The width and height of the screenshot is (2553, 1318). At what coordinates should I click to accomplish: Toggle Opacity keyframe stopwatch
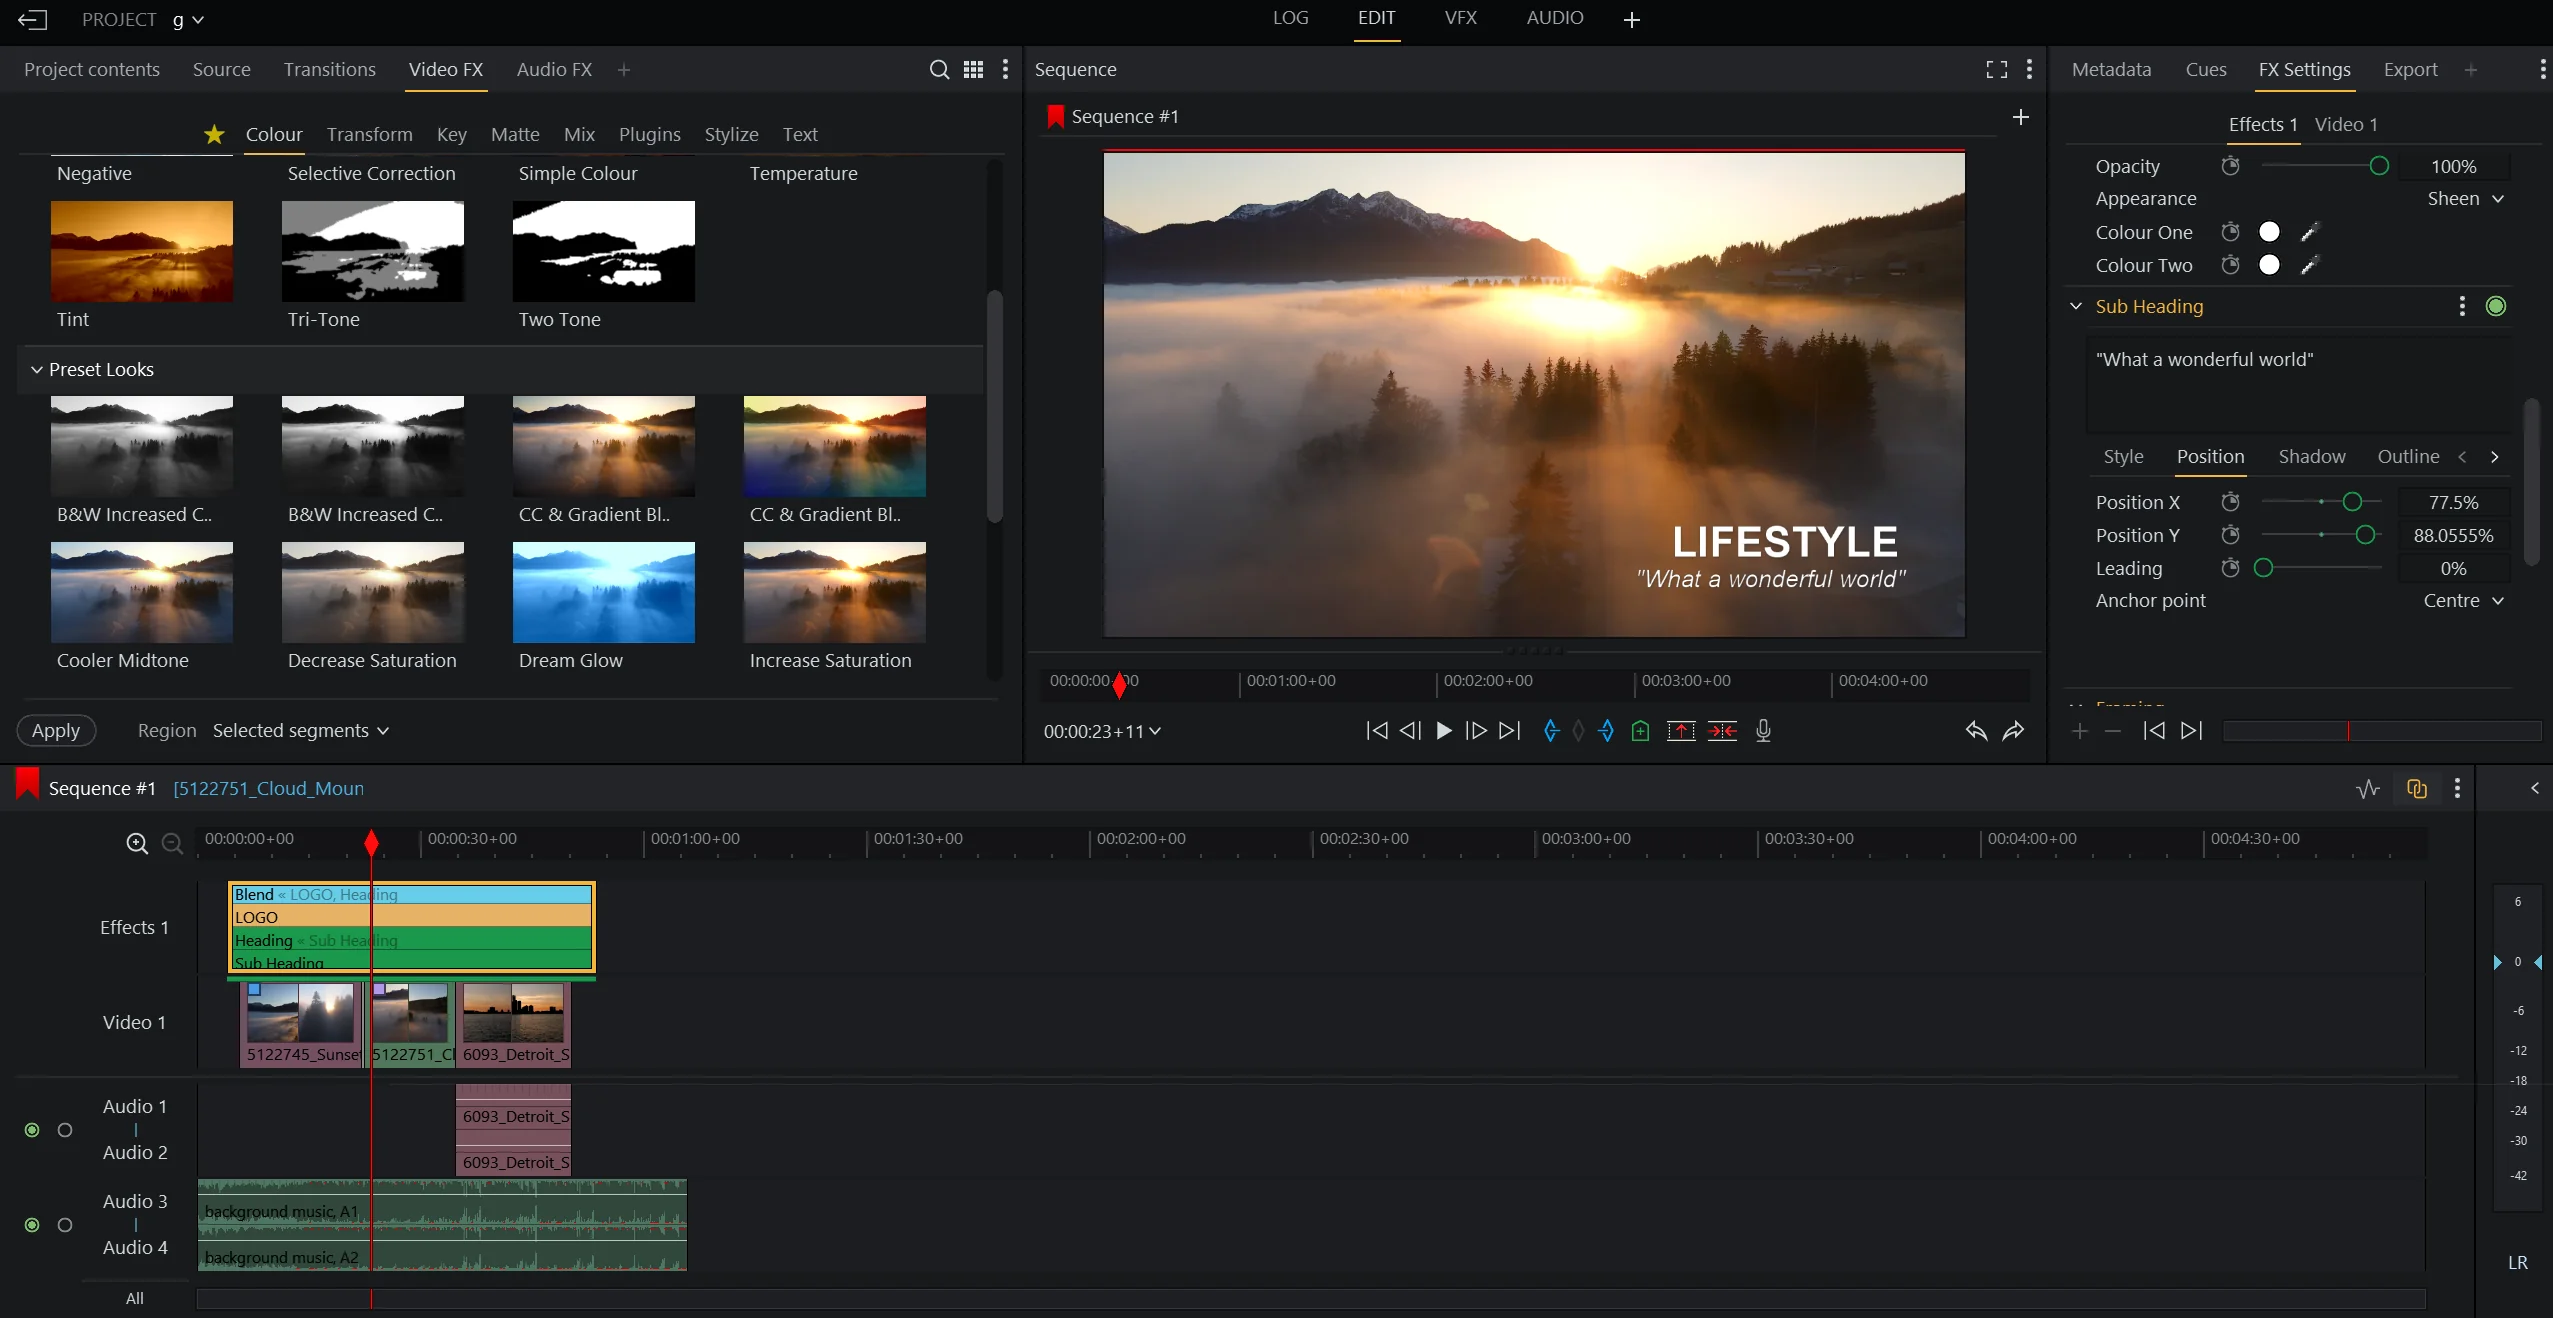(2230, 166)
